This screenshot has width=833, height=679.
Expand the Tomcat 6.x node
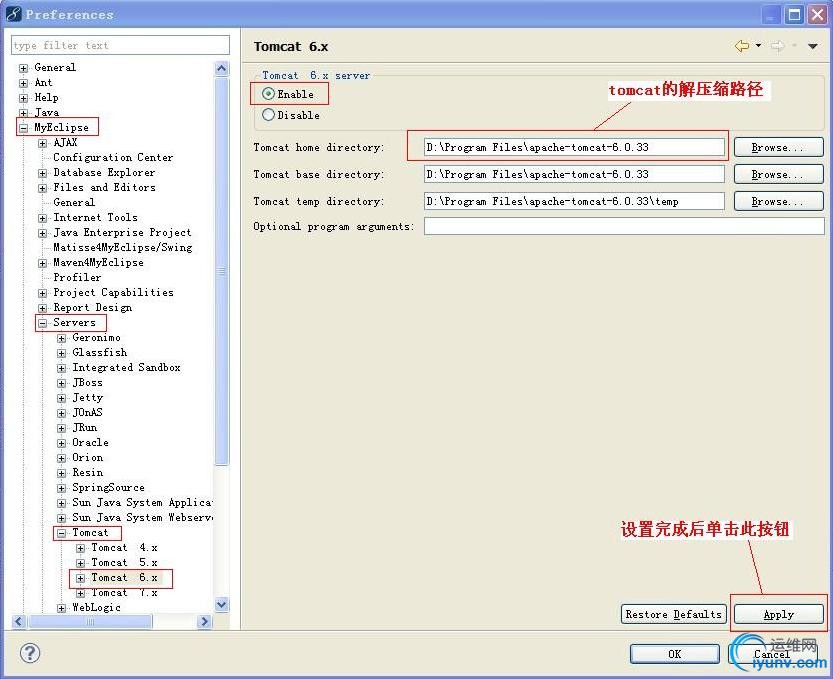pyautogui.click(x=81, y=578)
